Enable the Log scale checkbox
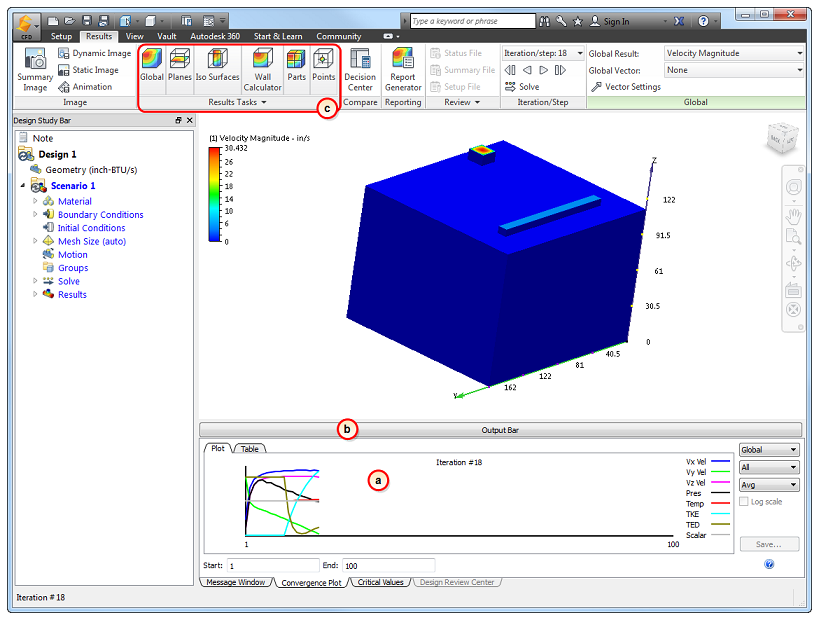The height and width of the screenshot is (620, 819). coord(744,501)
